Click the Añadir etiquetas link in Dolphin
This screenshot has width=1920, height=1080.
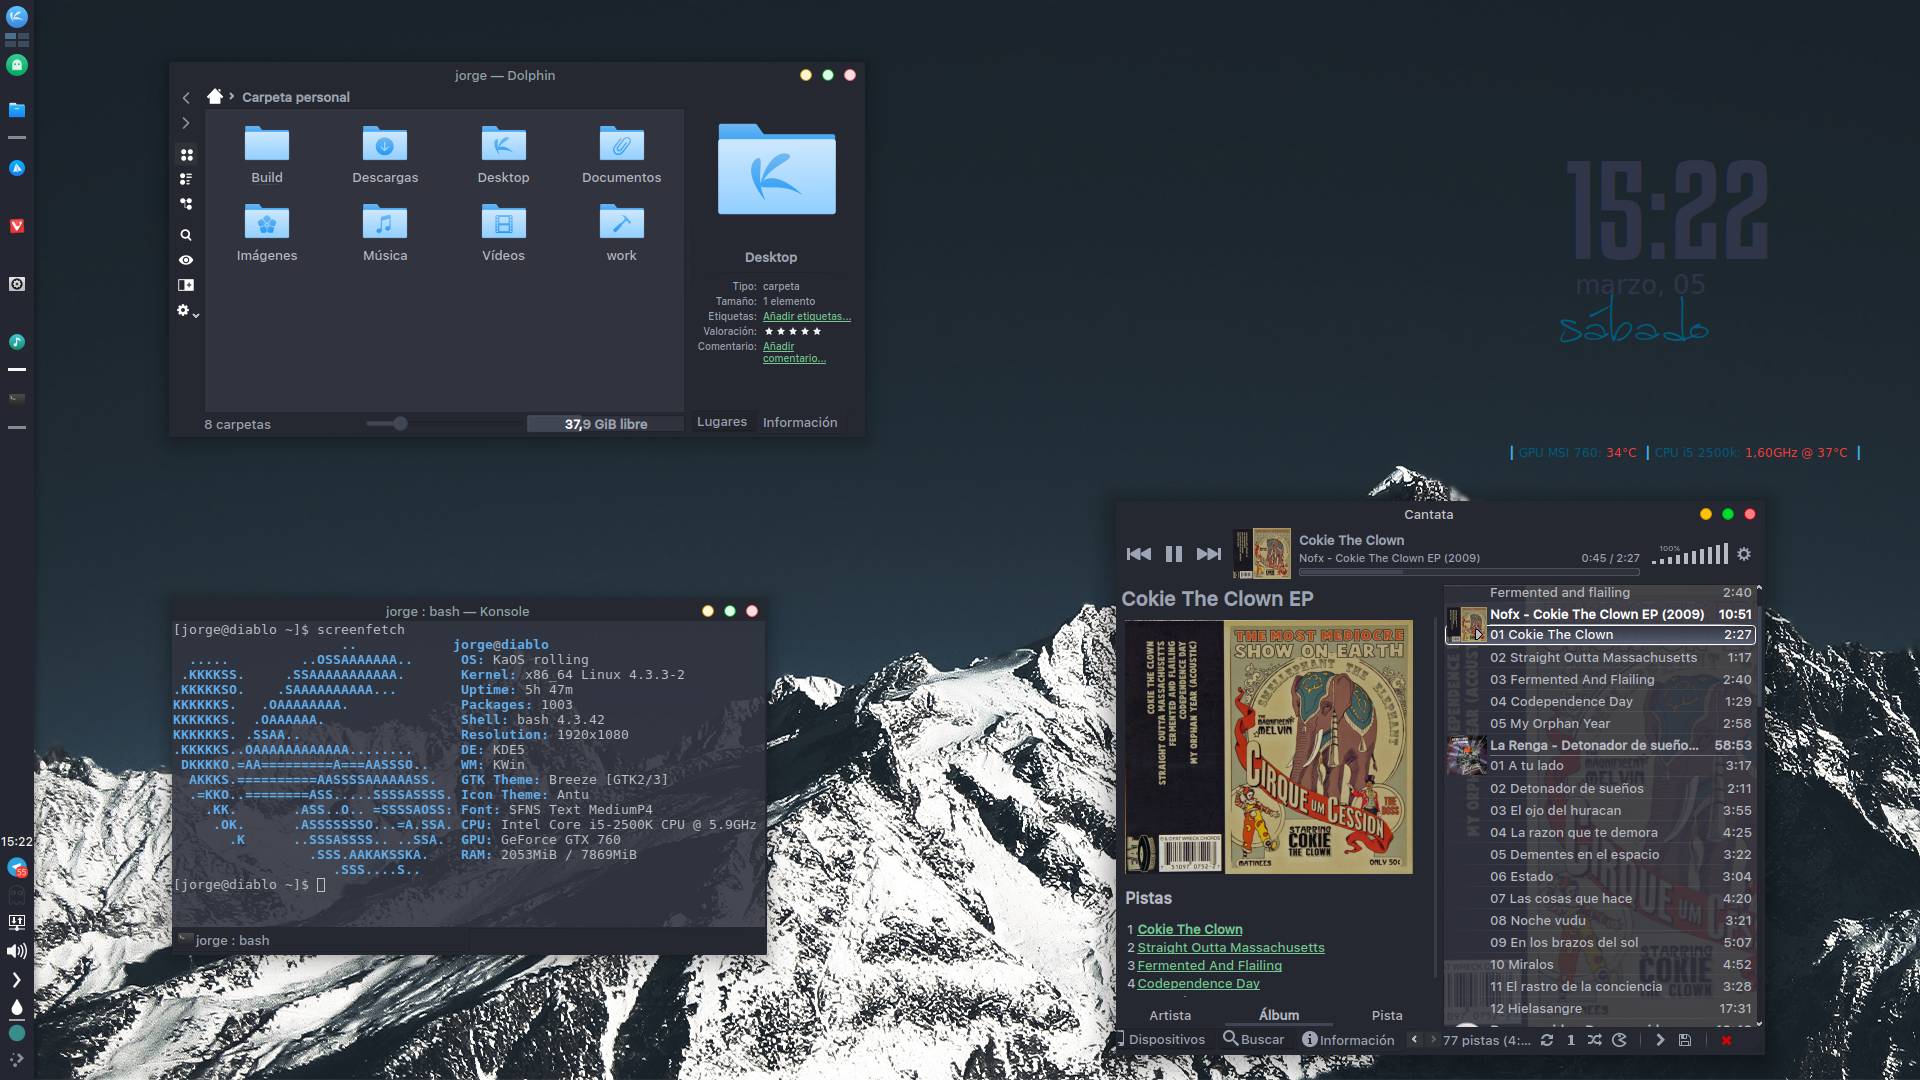808,316
